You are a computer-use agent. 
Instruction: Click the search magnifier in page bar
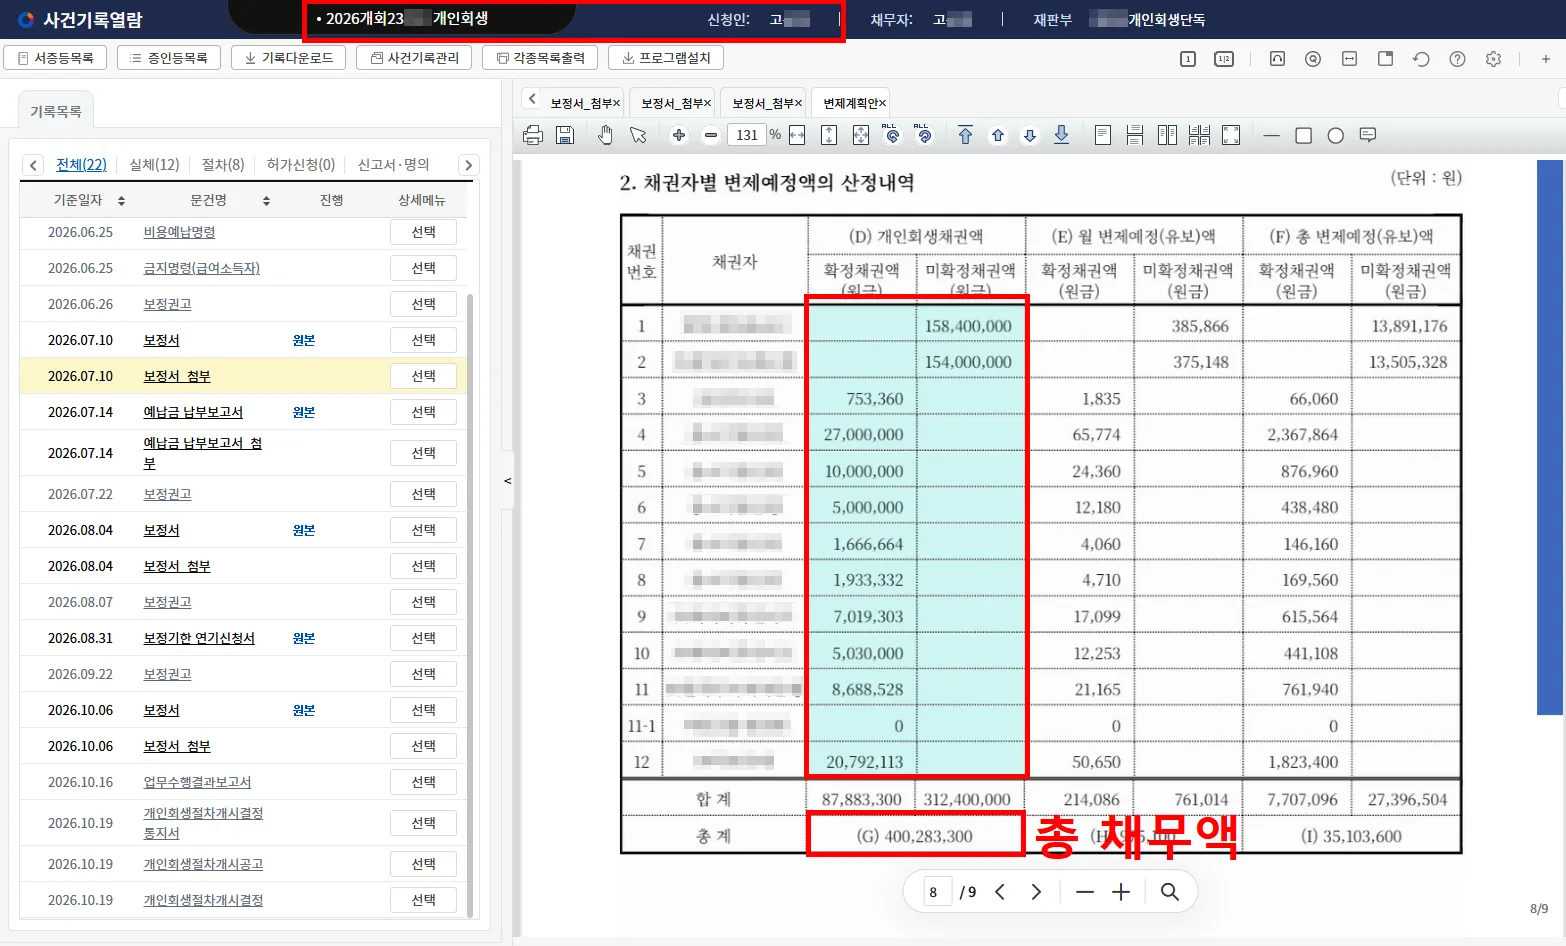[x=1169, y=892]
